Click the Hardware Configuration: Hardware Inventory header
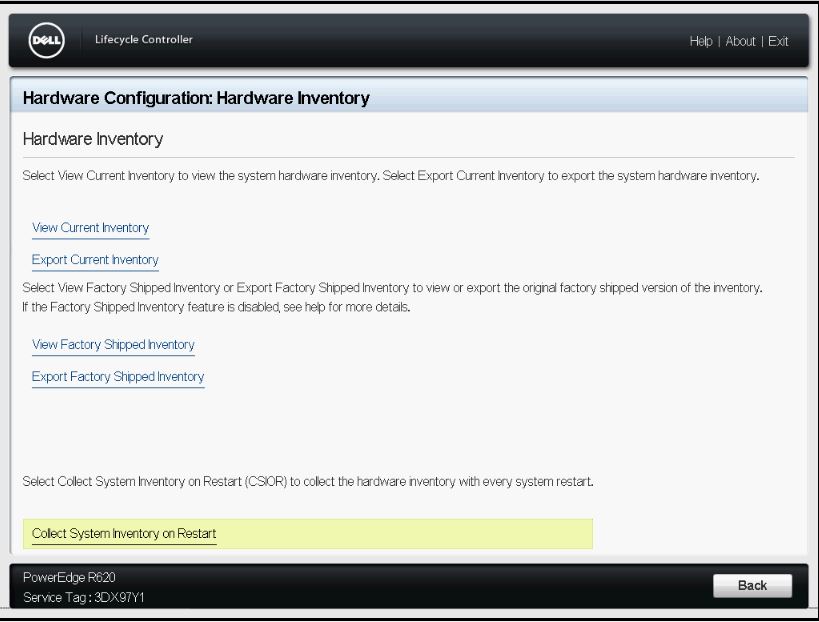The image size is (819, 622). pyautogui.click(x=196, y=98)
